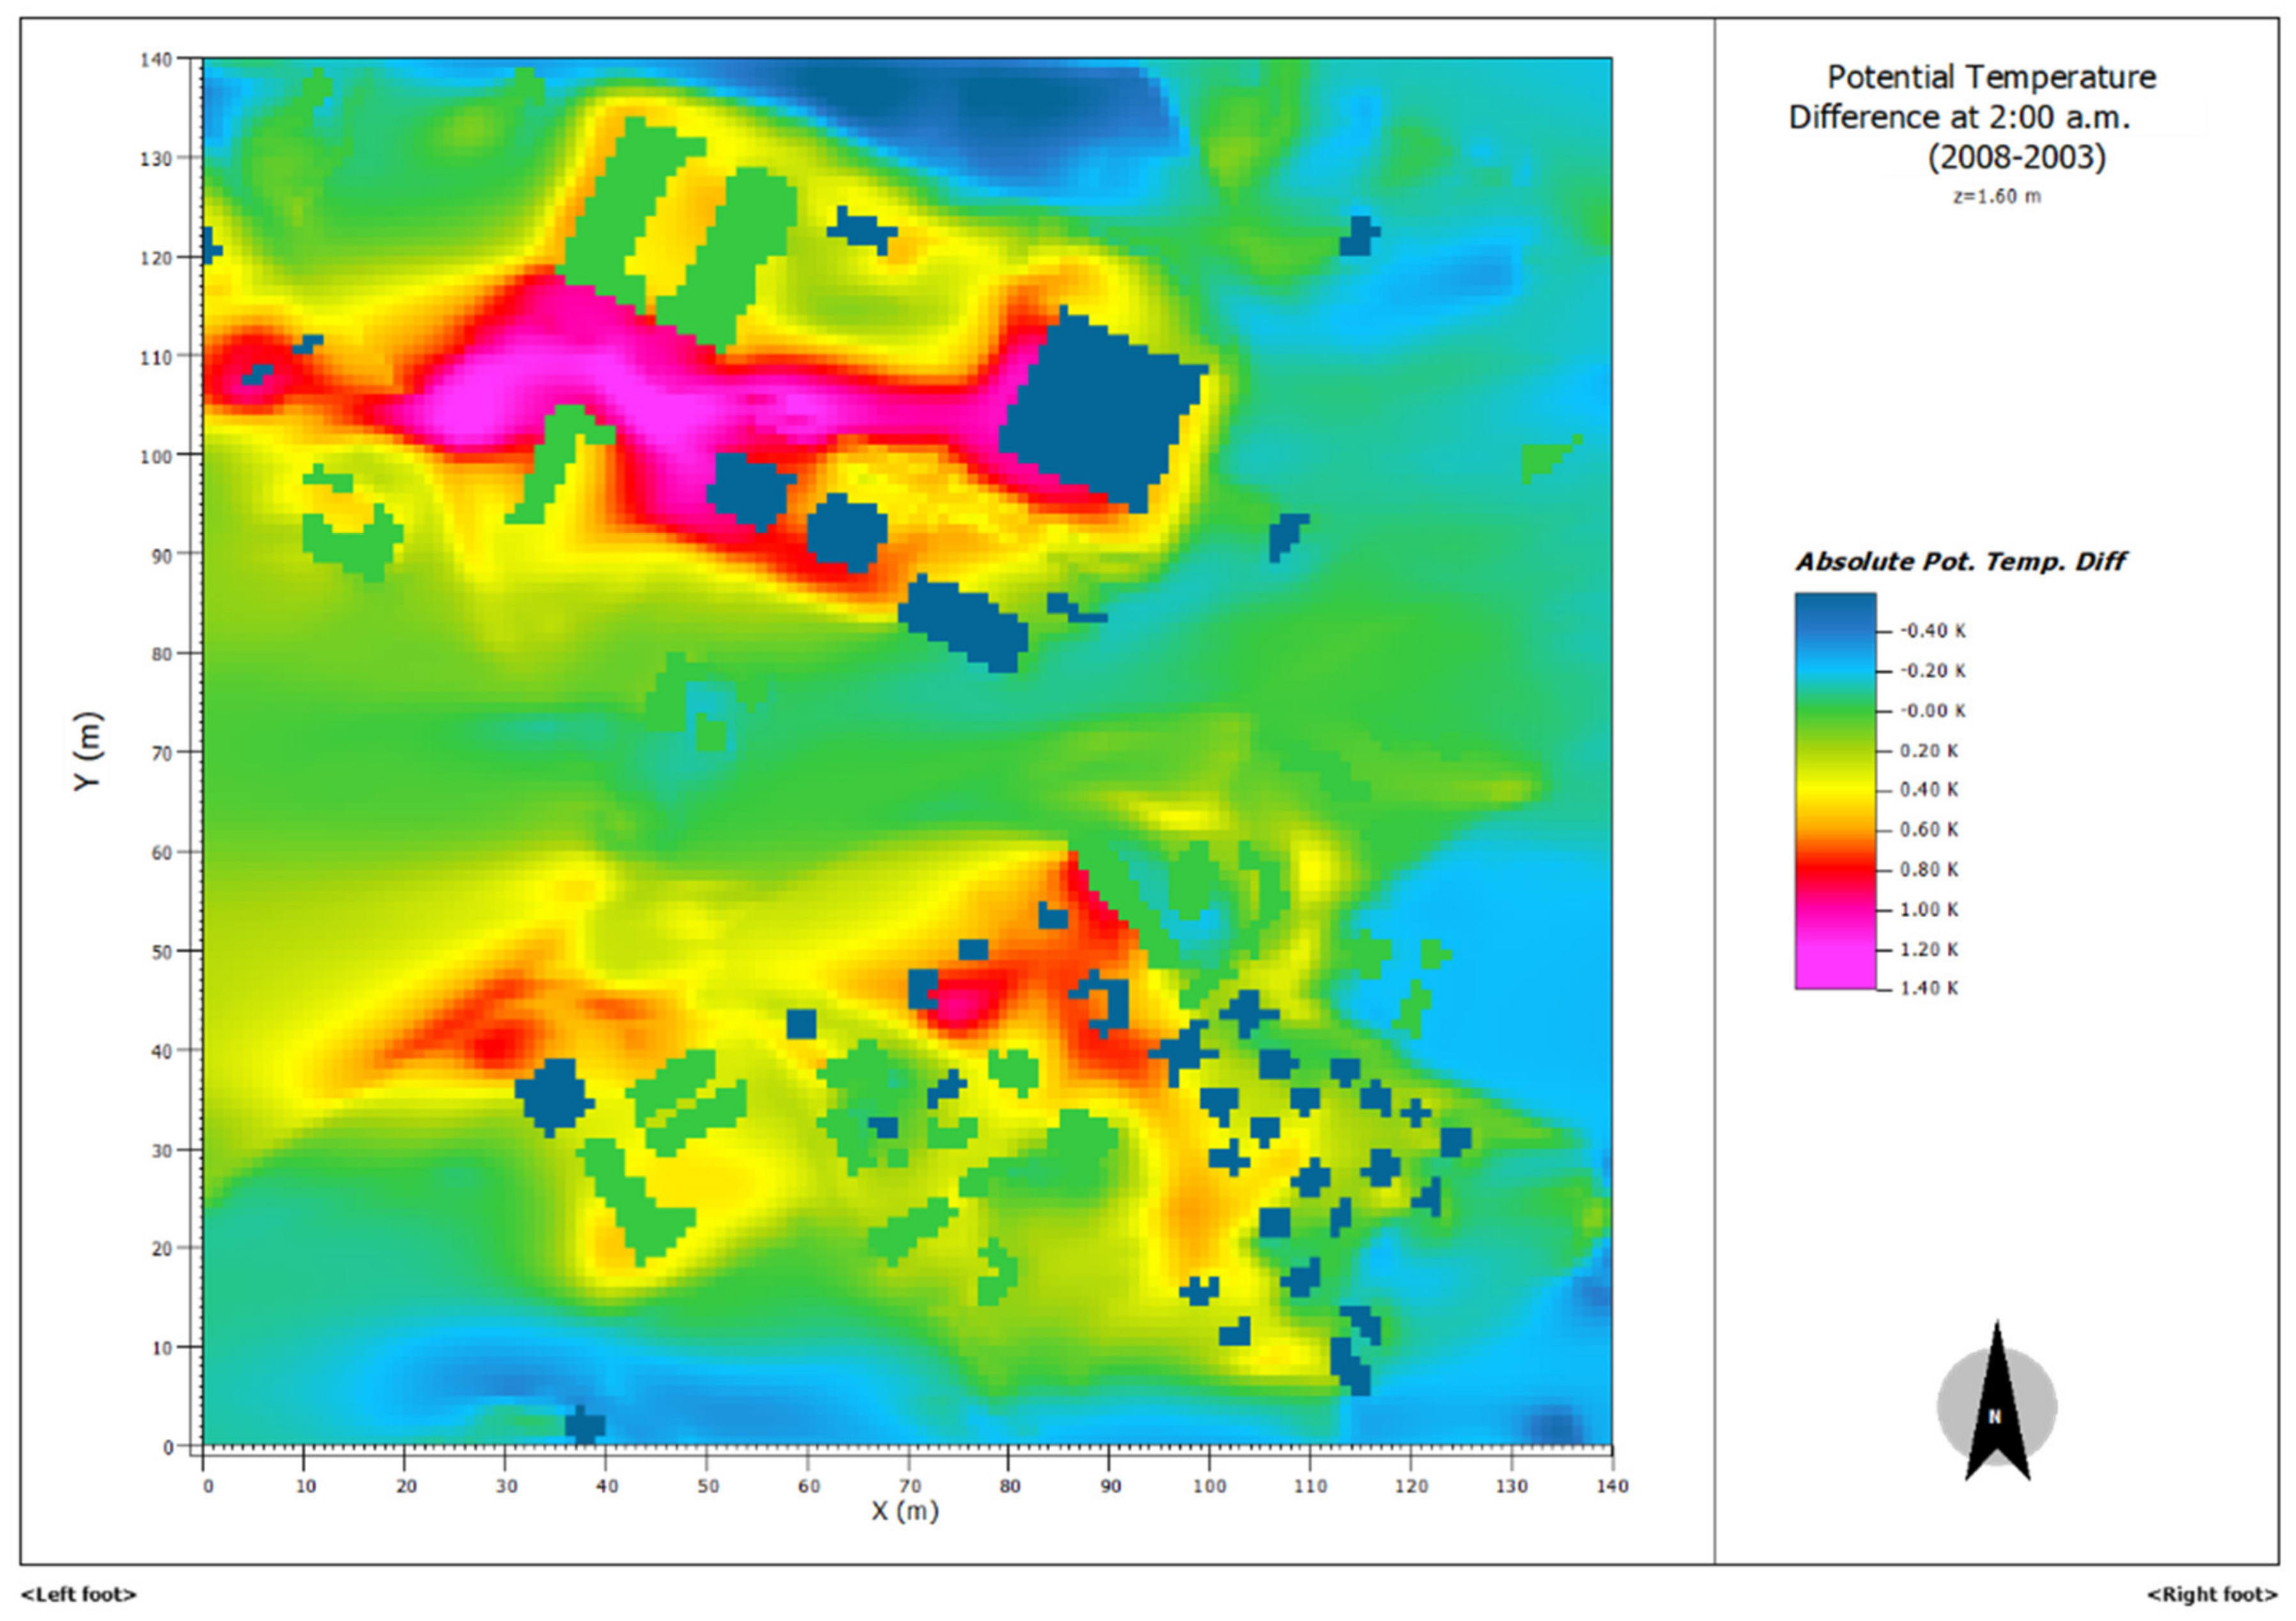Click the north arrow compass icon
Viewport: 2296px width, 1621px height.
pyautogui.click(x=1996, y=1405)
